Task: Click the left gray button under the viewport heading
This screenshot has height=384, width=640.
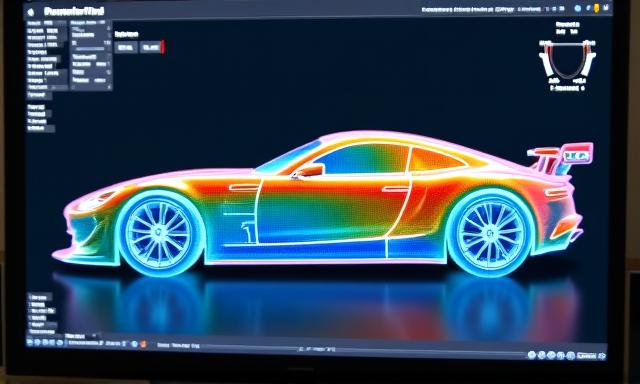Action: [126, 47]
